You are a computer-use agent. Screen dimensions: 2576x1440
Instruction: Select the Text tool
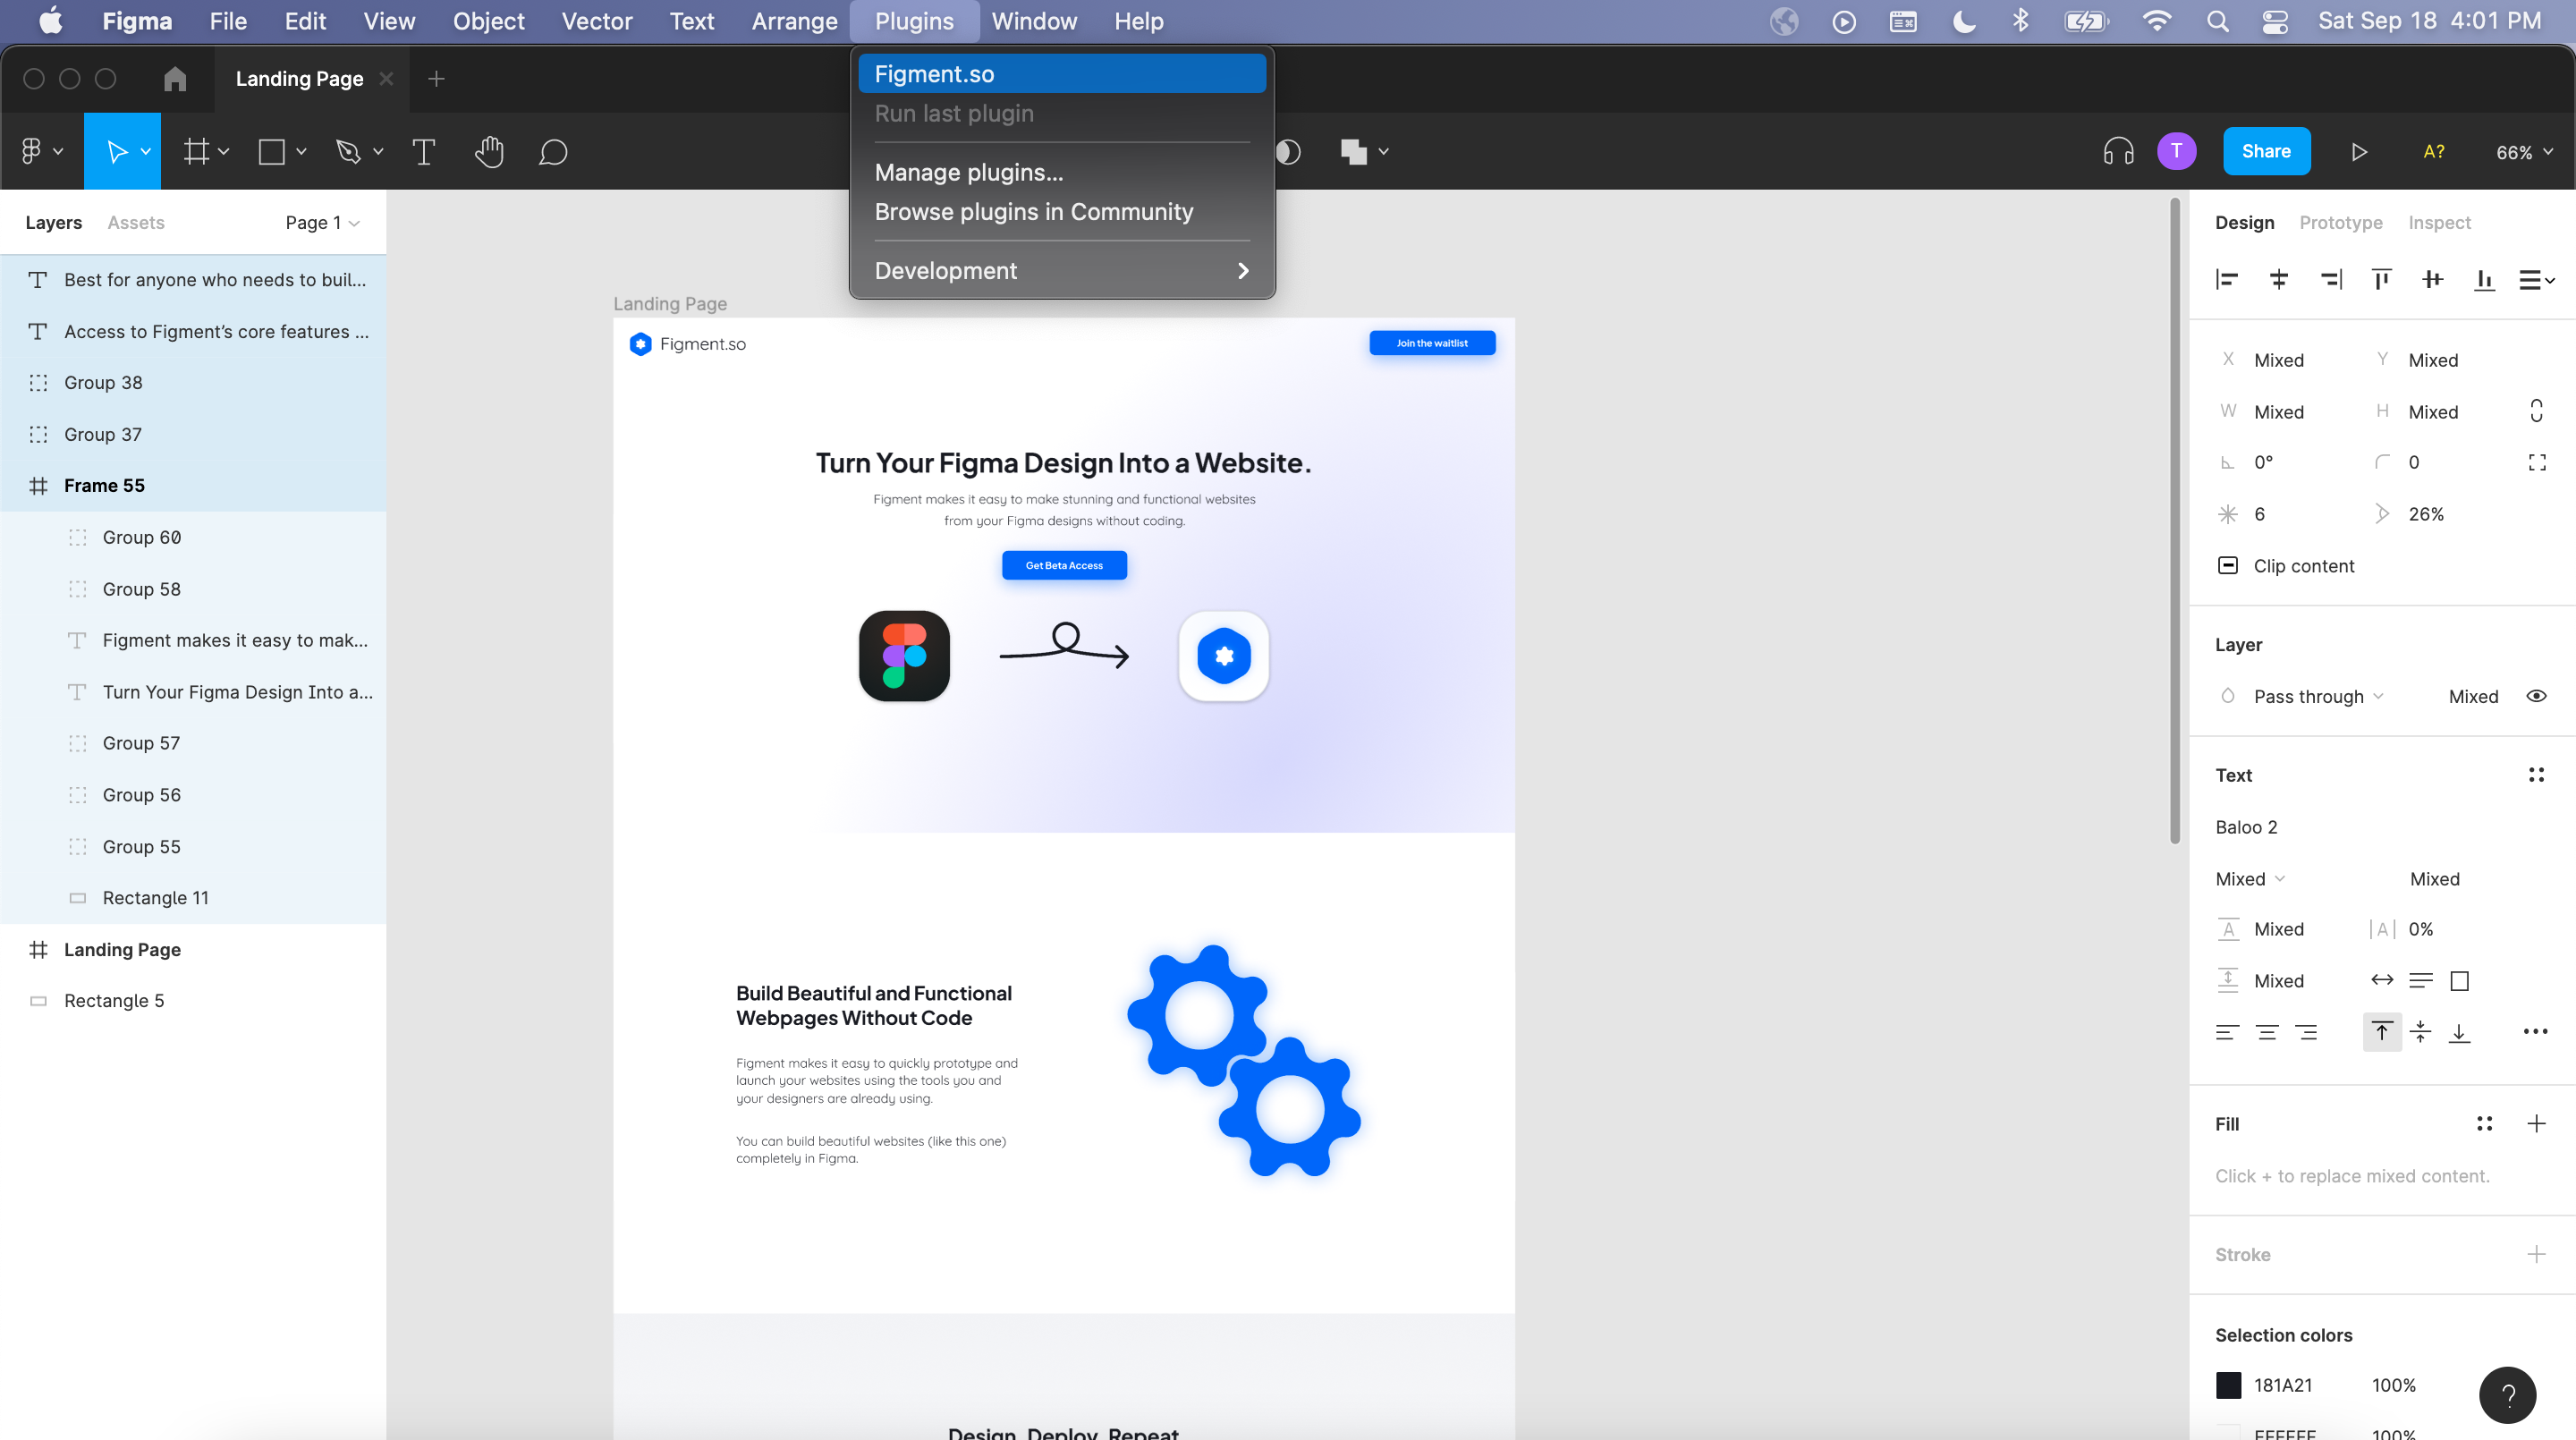423,151
